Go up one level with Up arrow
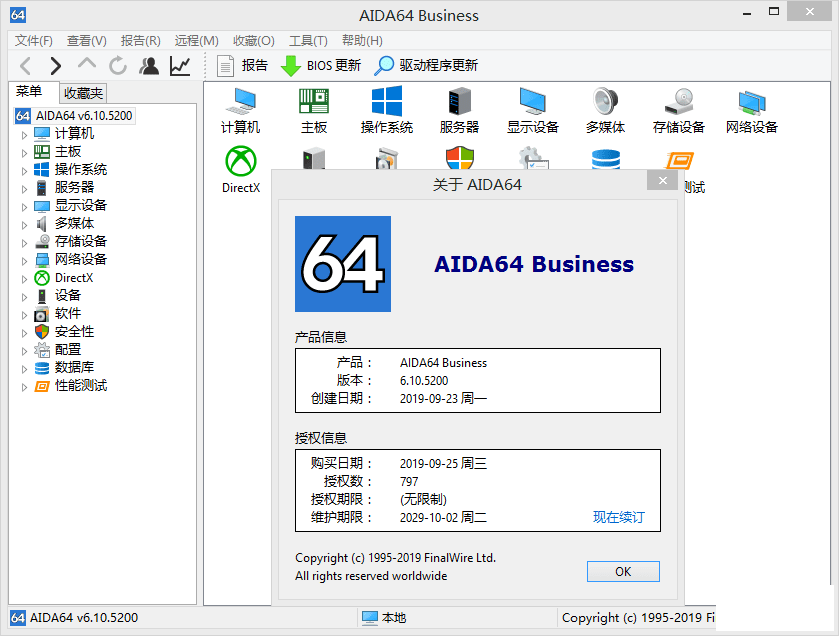Viewport: 839px width, 636px height. tap(87, 64)
